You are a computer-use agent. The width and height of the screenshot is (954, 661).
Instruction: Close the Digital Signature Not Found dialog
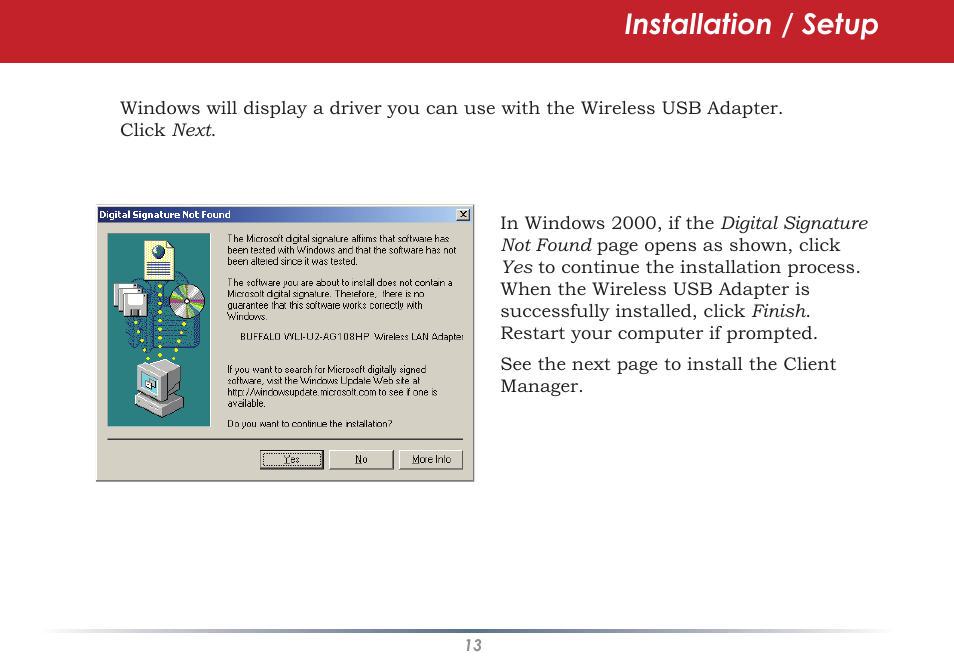click(464, 214)
